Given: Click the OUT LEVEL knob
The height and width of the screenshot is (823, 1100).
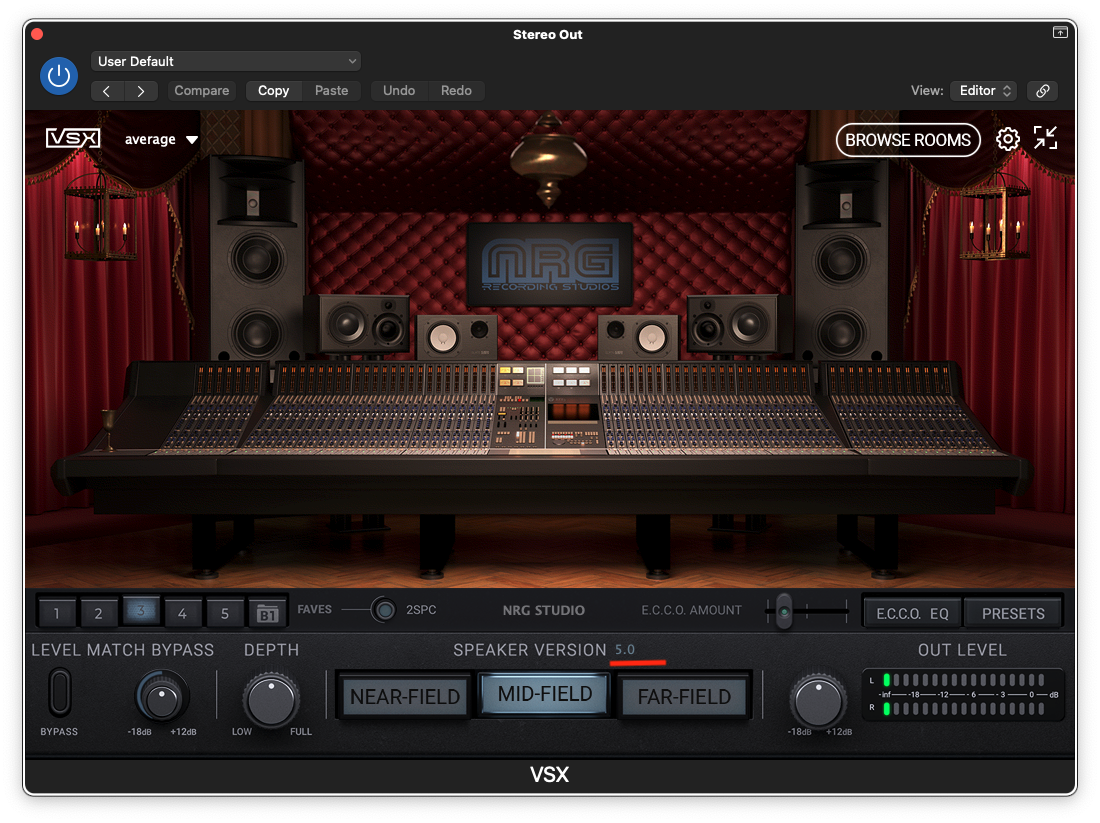Looking at the screenshot, I should tap(818, 701).
